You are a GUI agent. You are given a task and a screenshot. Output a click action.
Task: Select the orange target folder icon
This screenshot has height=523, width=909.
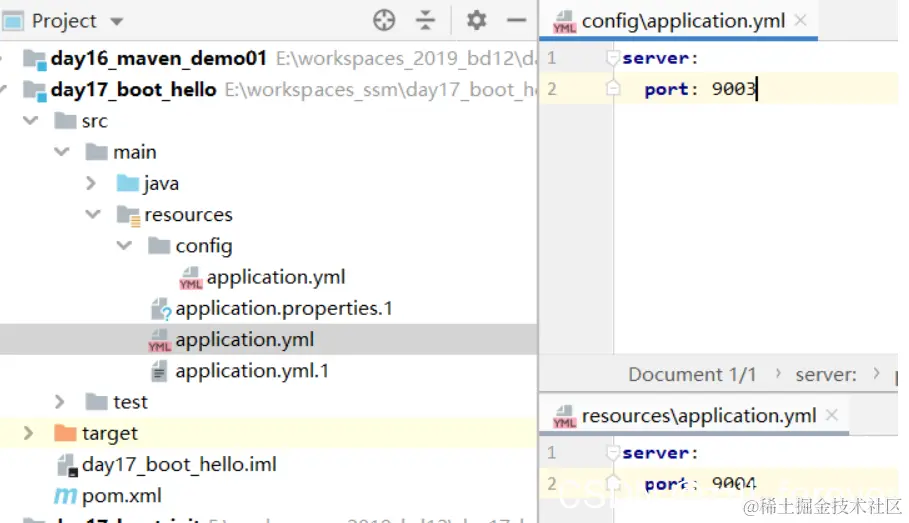click(x=65, y=433)
